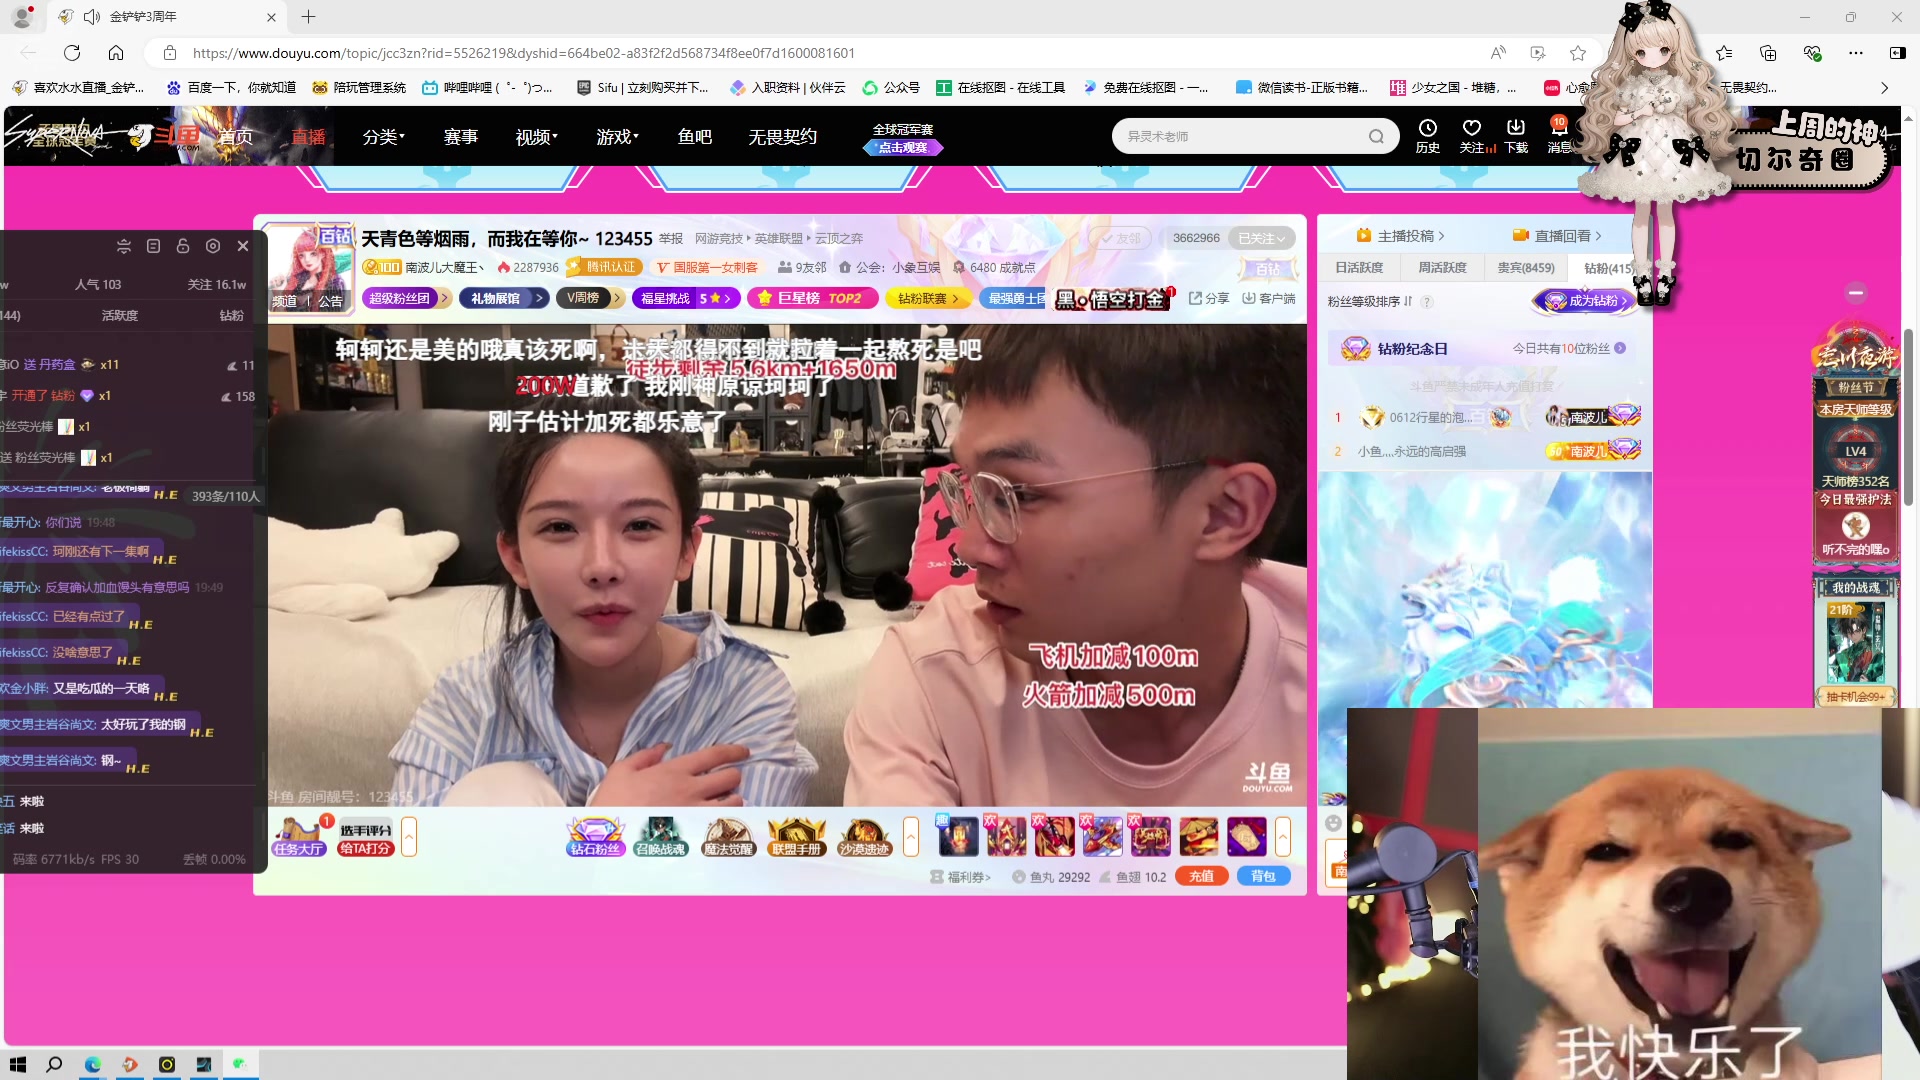Toggle the lock icon in chat panel
1920x1080 pixels.
(183, 246)
